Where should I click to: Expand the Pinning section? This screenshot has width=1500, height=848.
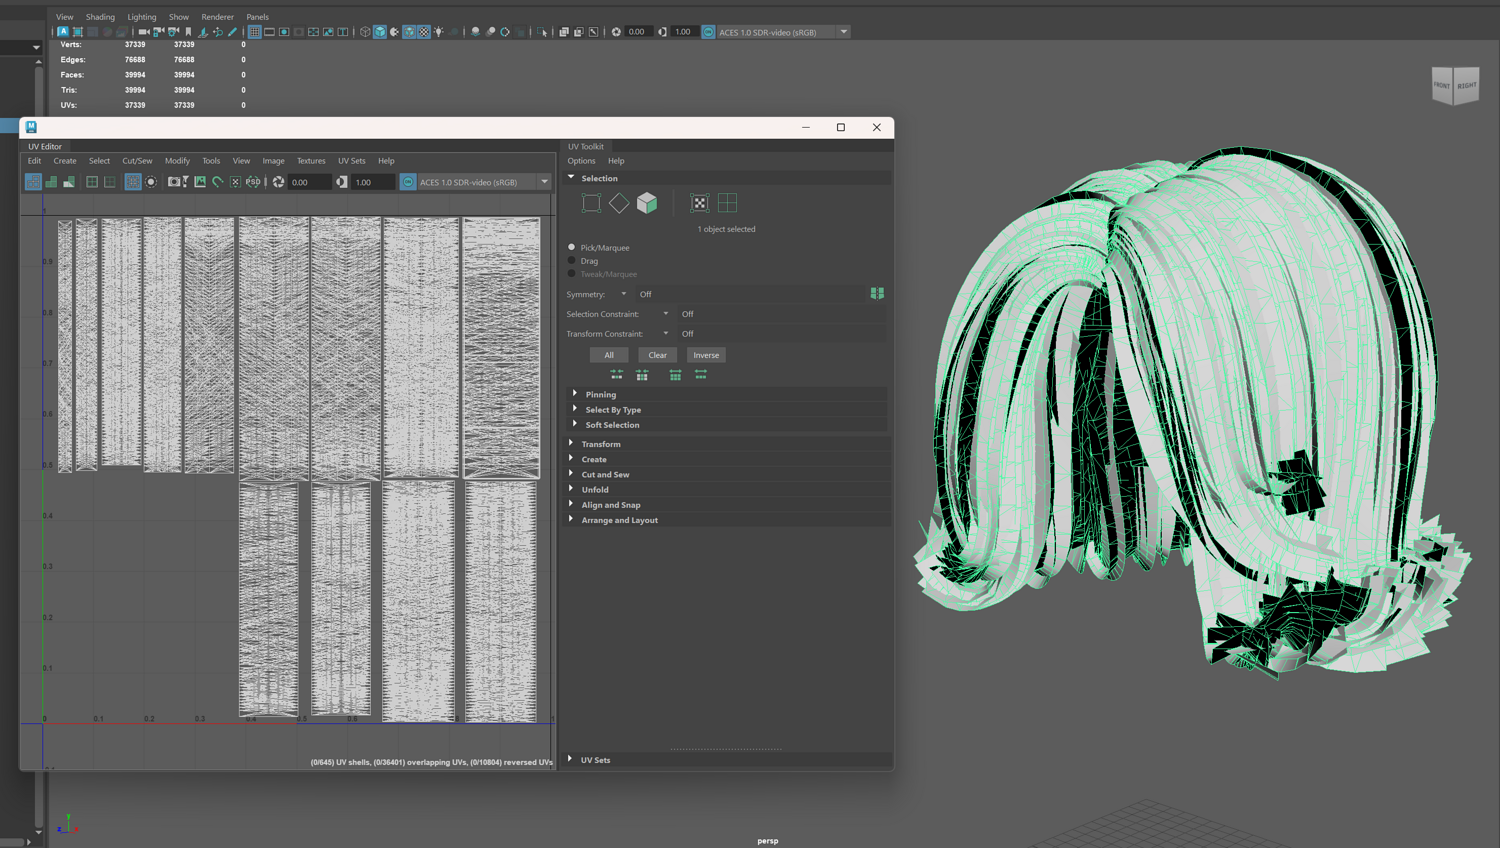point(600,395)
